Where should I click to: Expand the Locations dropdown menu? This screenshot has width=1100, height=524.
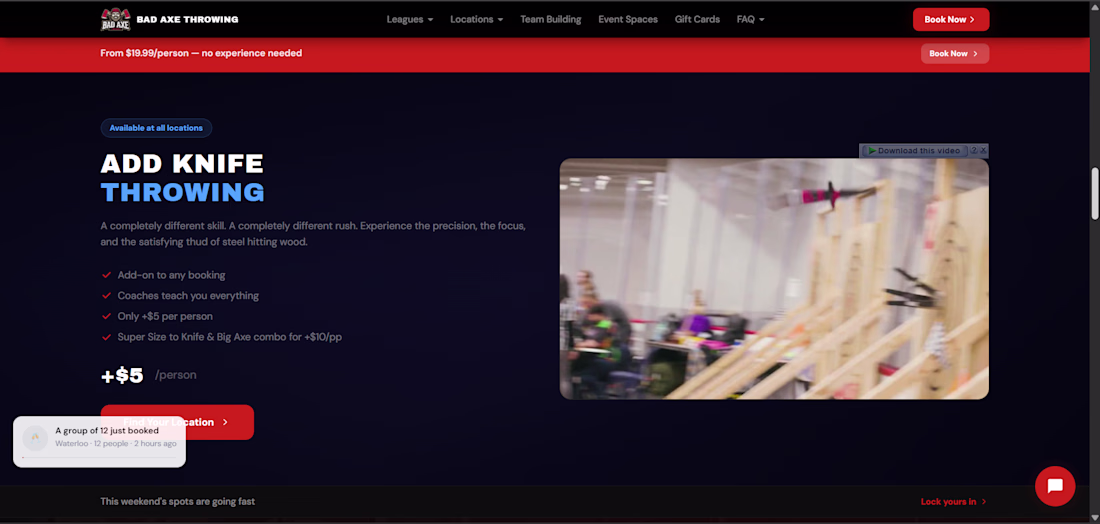476,20
